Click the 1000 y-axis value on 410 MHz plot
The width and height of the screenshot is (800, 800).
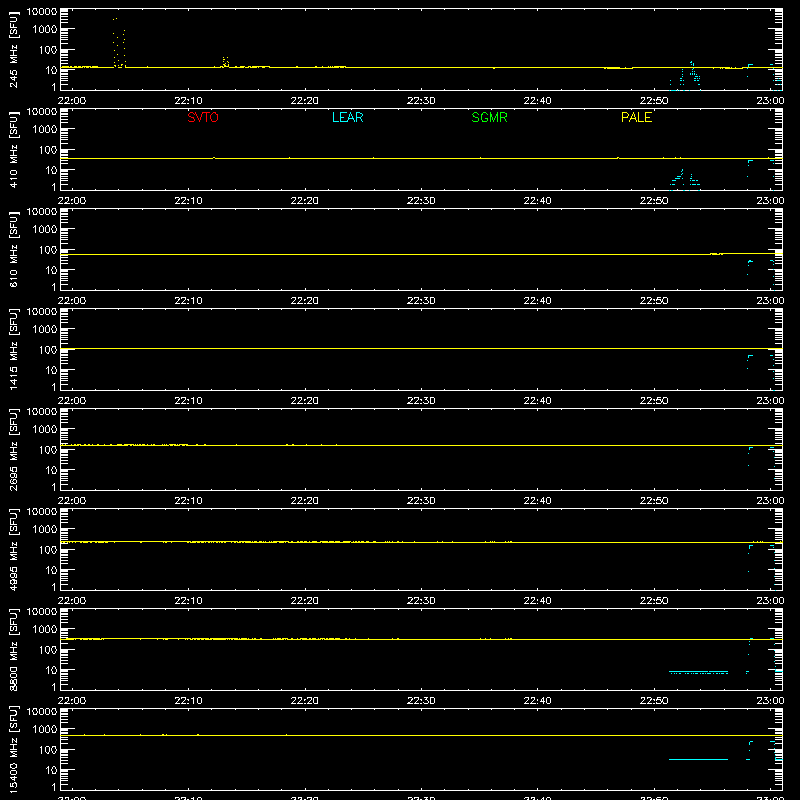coord(45,130)
